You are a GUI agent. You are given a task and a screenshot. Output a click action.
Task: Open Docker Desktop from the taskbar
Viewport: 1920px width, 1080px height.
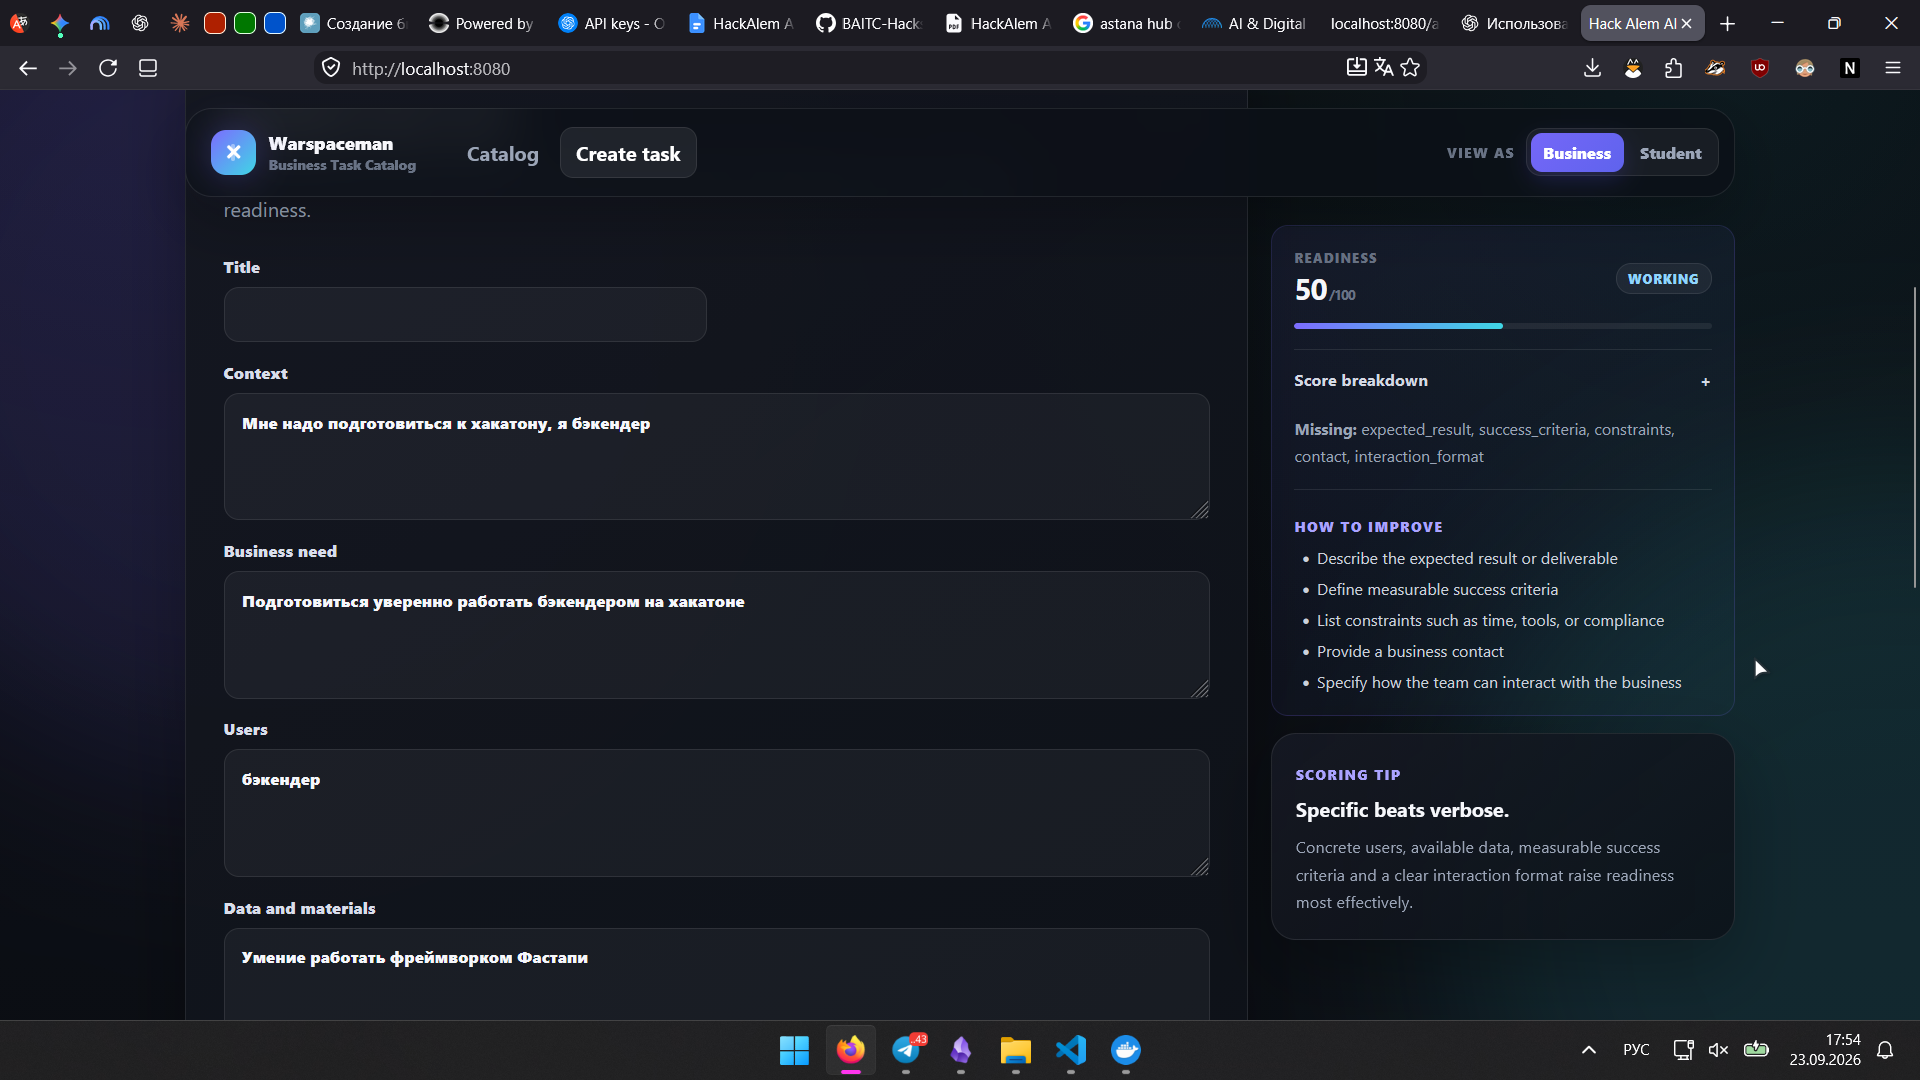(1126, 1050)
